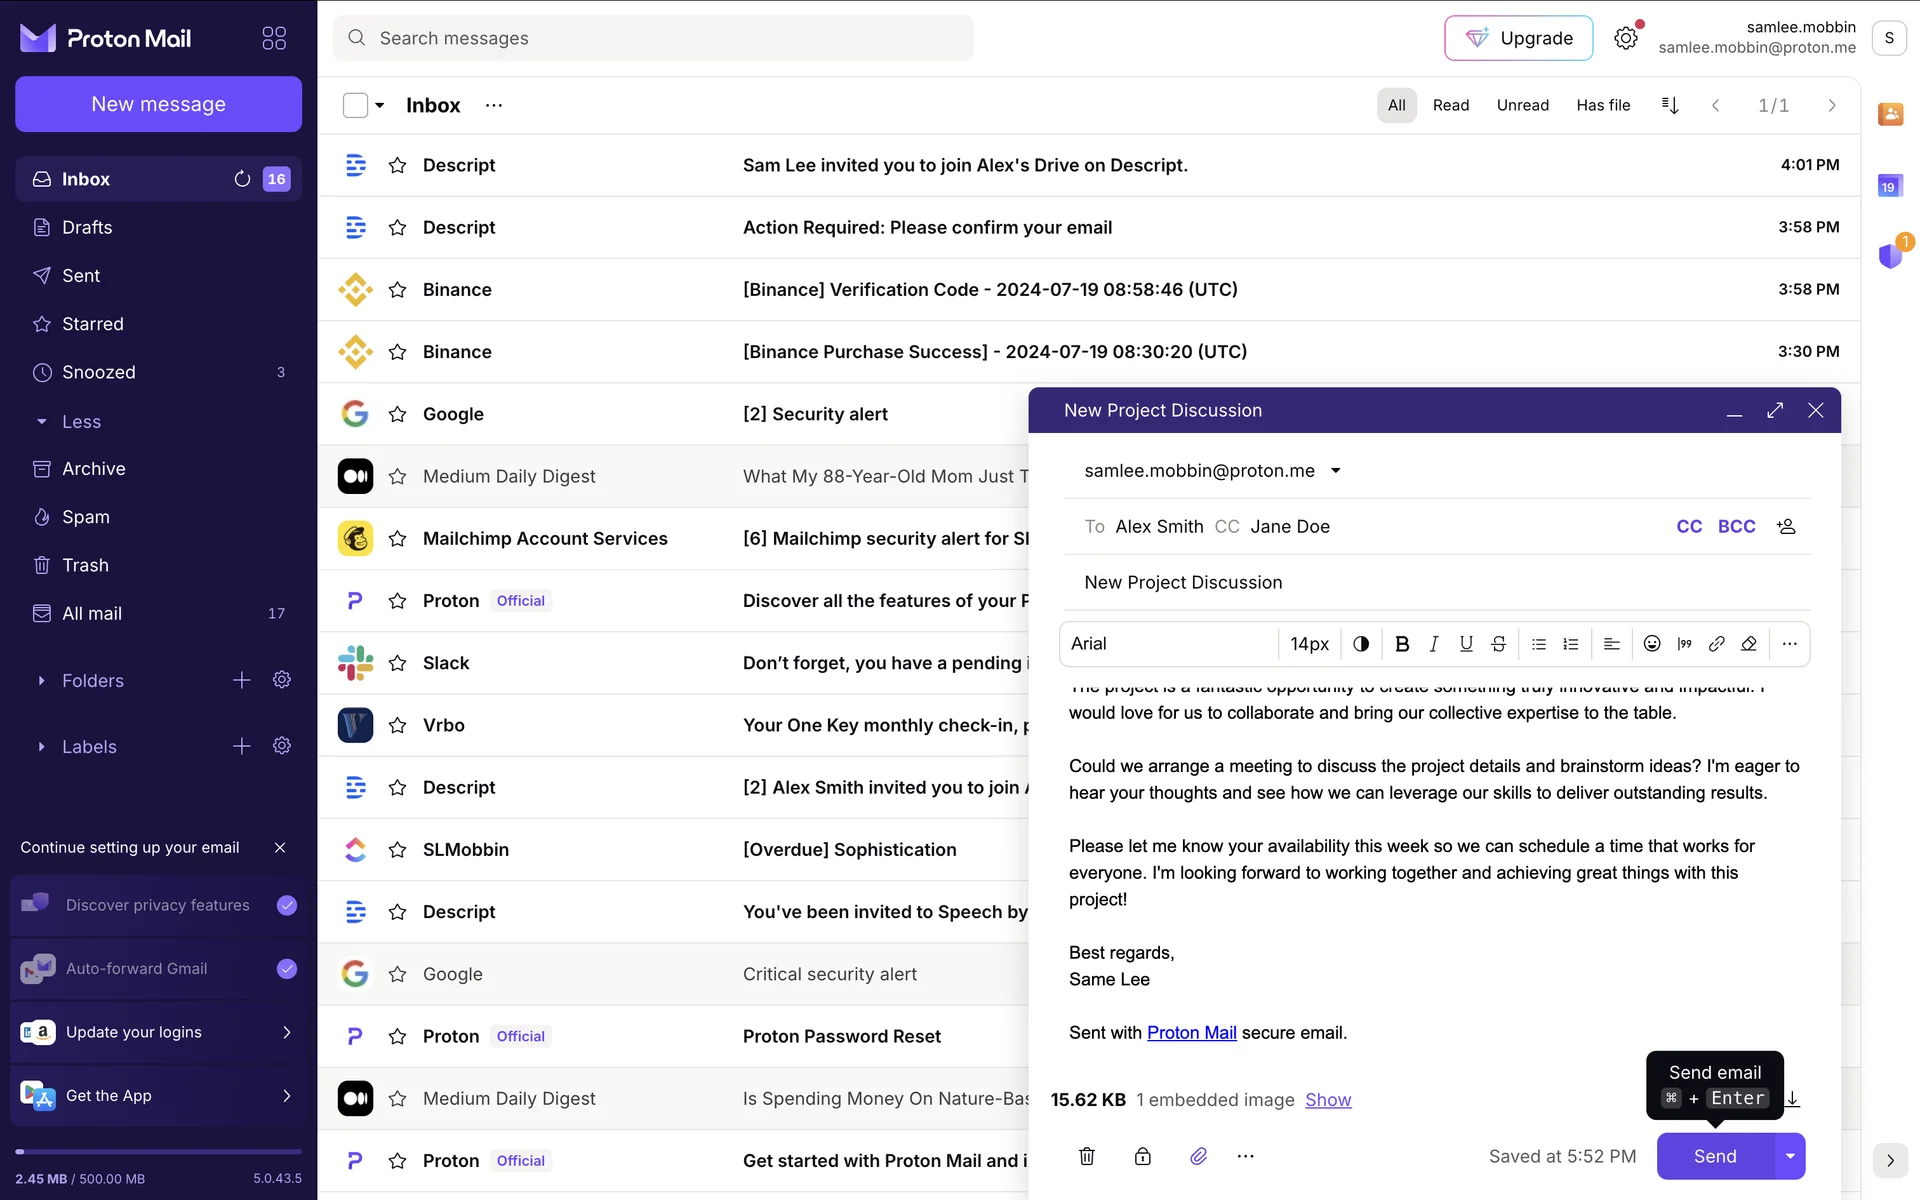Open the Send button dropdown arrow
Viewport: 1920px width, 1200px height.
pyautogui.click(x=1790, y=1156)
